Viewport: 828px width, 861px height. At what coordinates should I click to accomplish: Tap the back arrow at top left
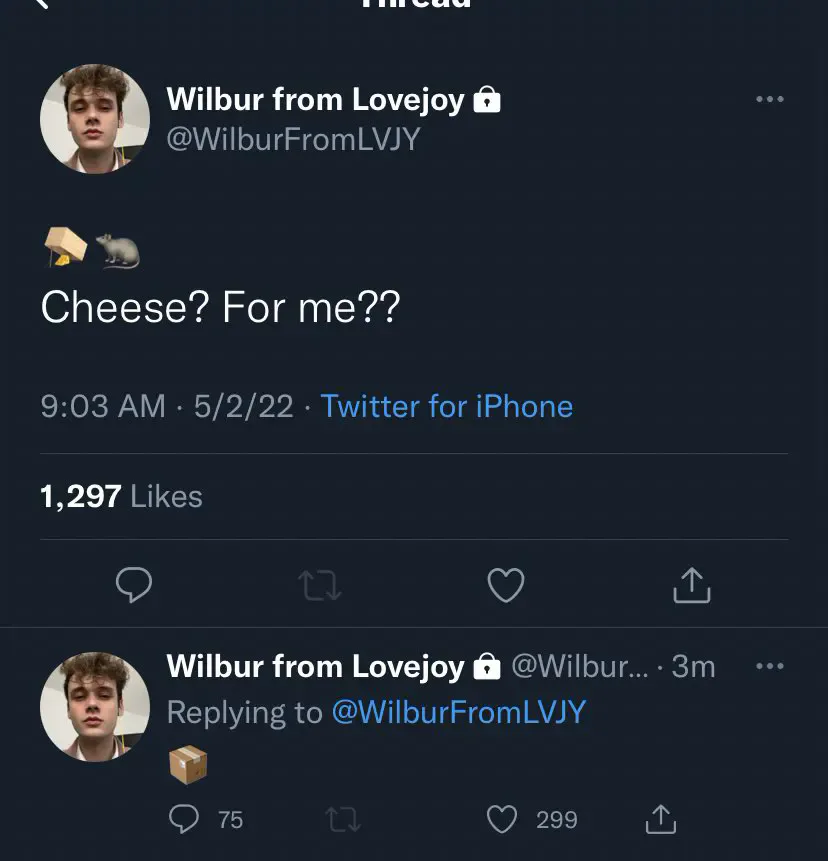[x=40, y=4]
